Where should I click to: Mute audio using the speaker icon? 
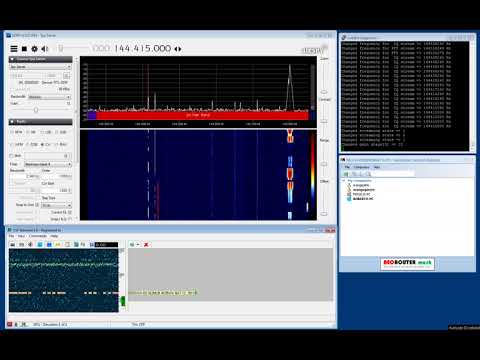45,49
